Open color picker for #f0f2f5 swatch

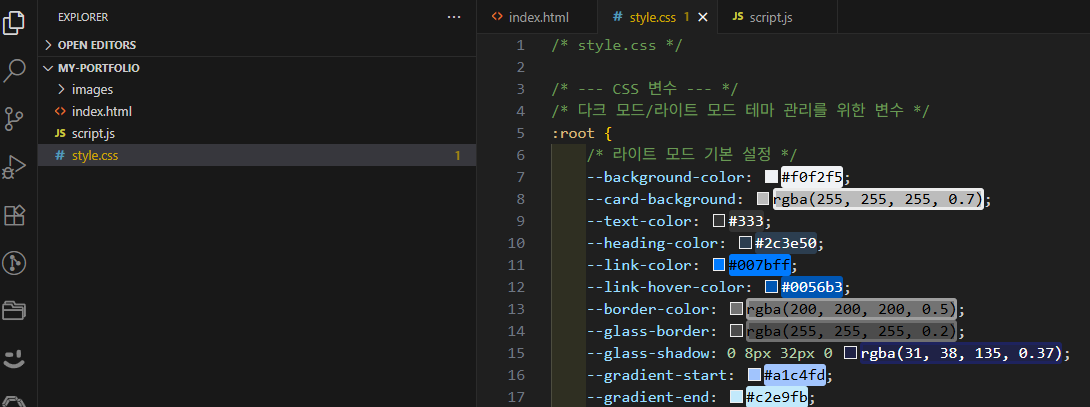[x=772, y=177]
